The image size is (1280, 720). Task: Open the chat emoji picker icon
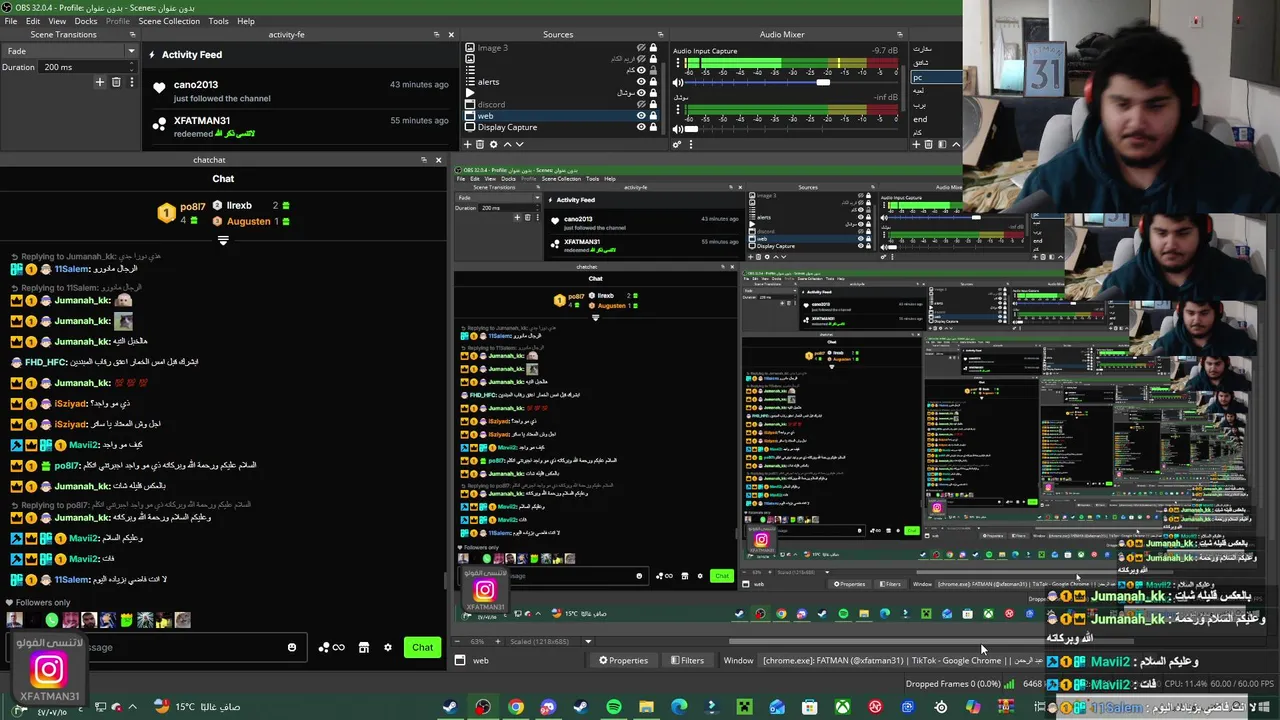[292, 647]
